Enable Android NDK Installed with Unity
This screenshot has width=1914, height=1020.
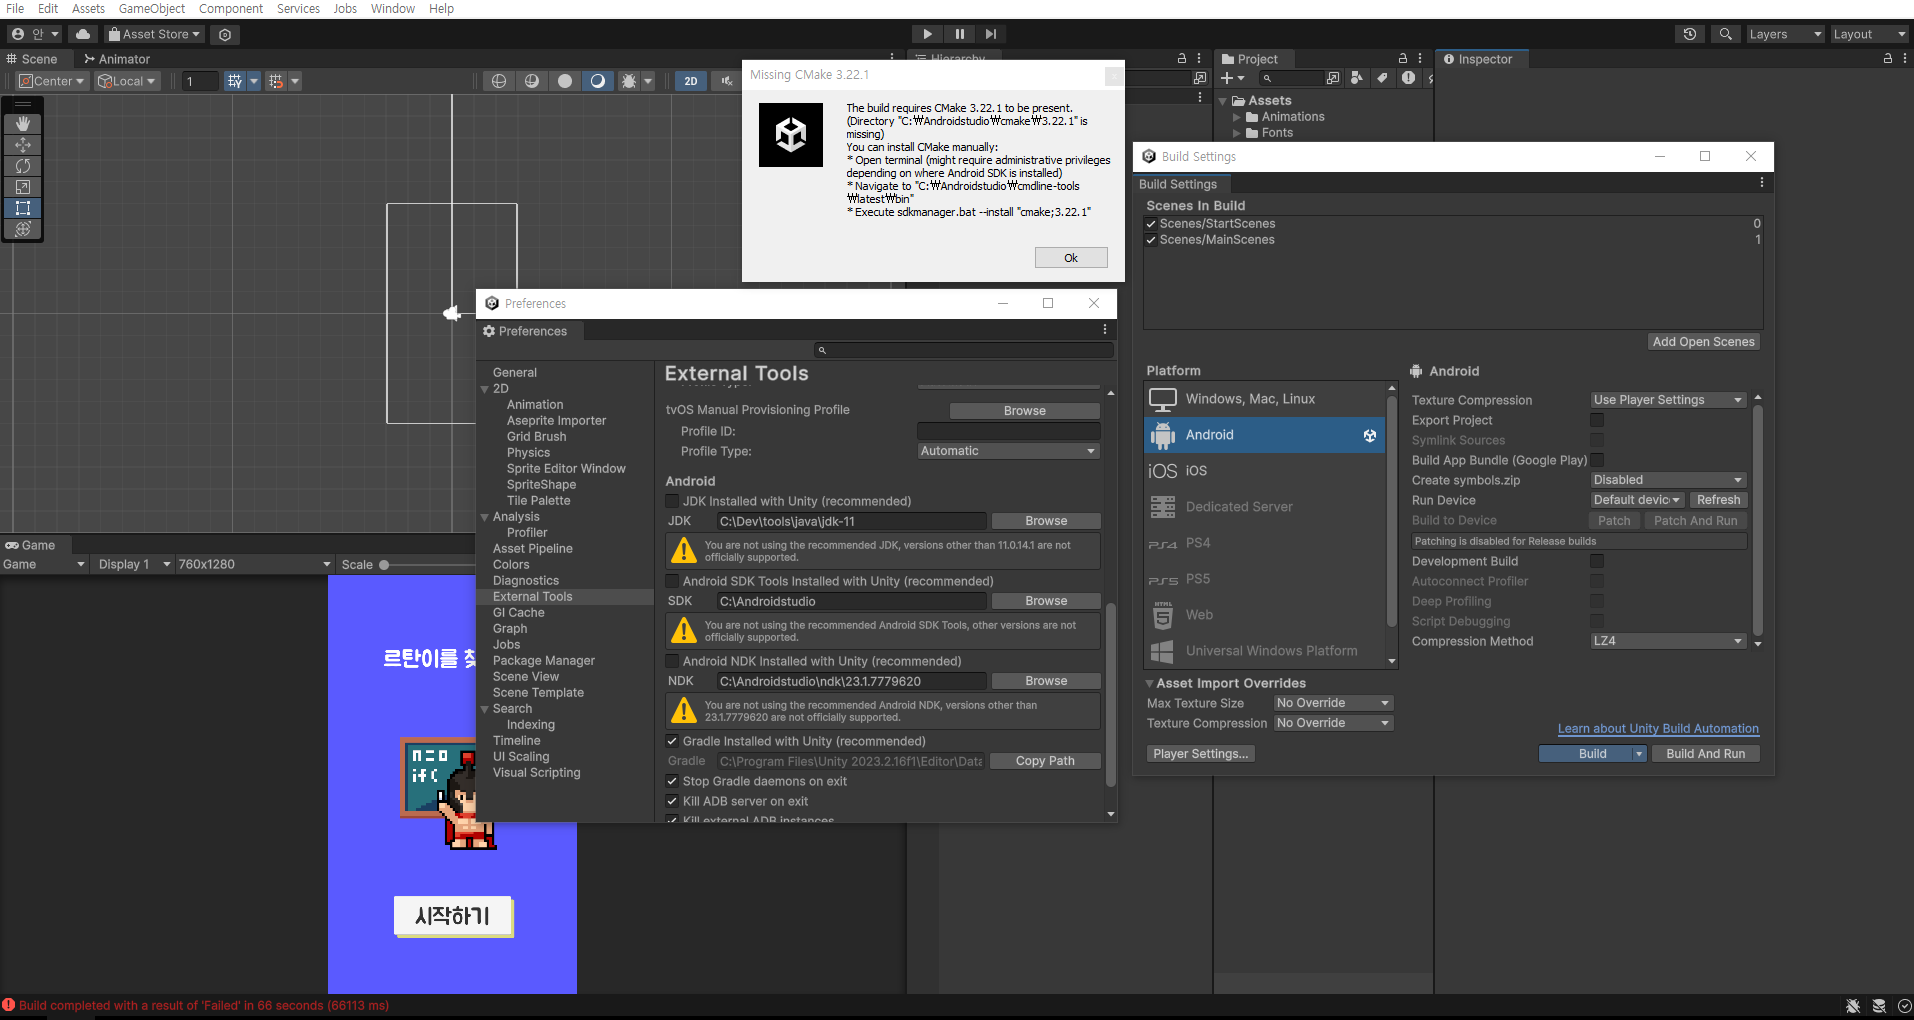tap(672, 661)
